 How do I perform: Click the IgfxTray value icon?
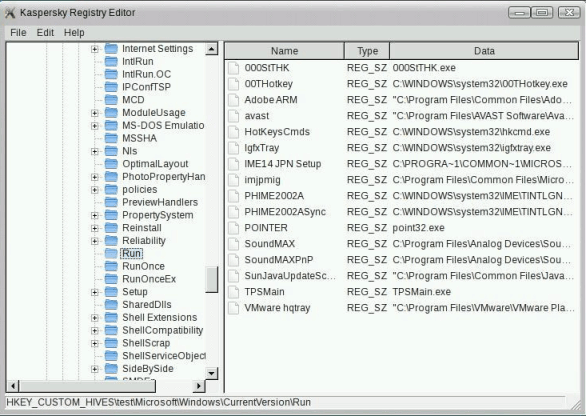(234, 148)
